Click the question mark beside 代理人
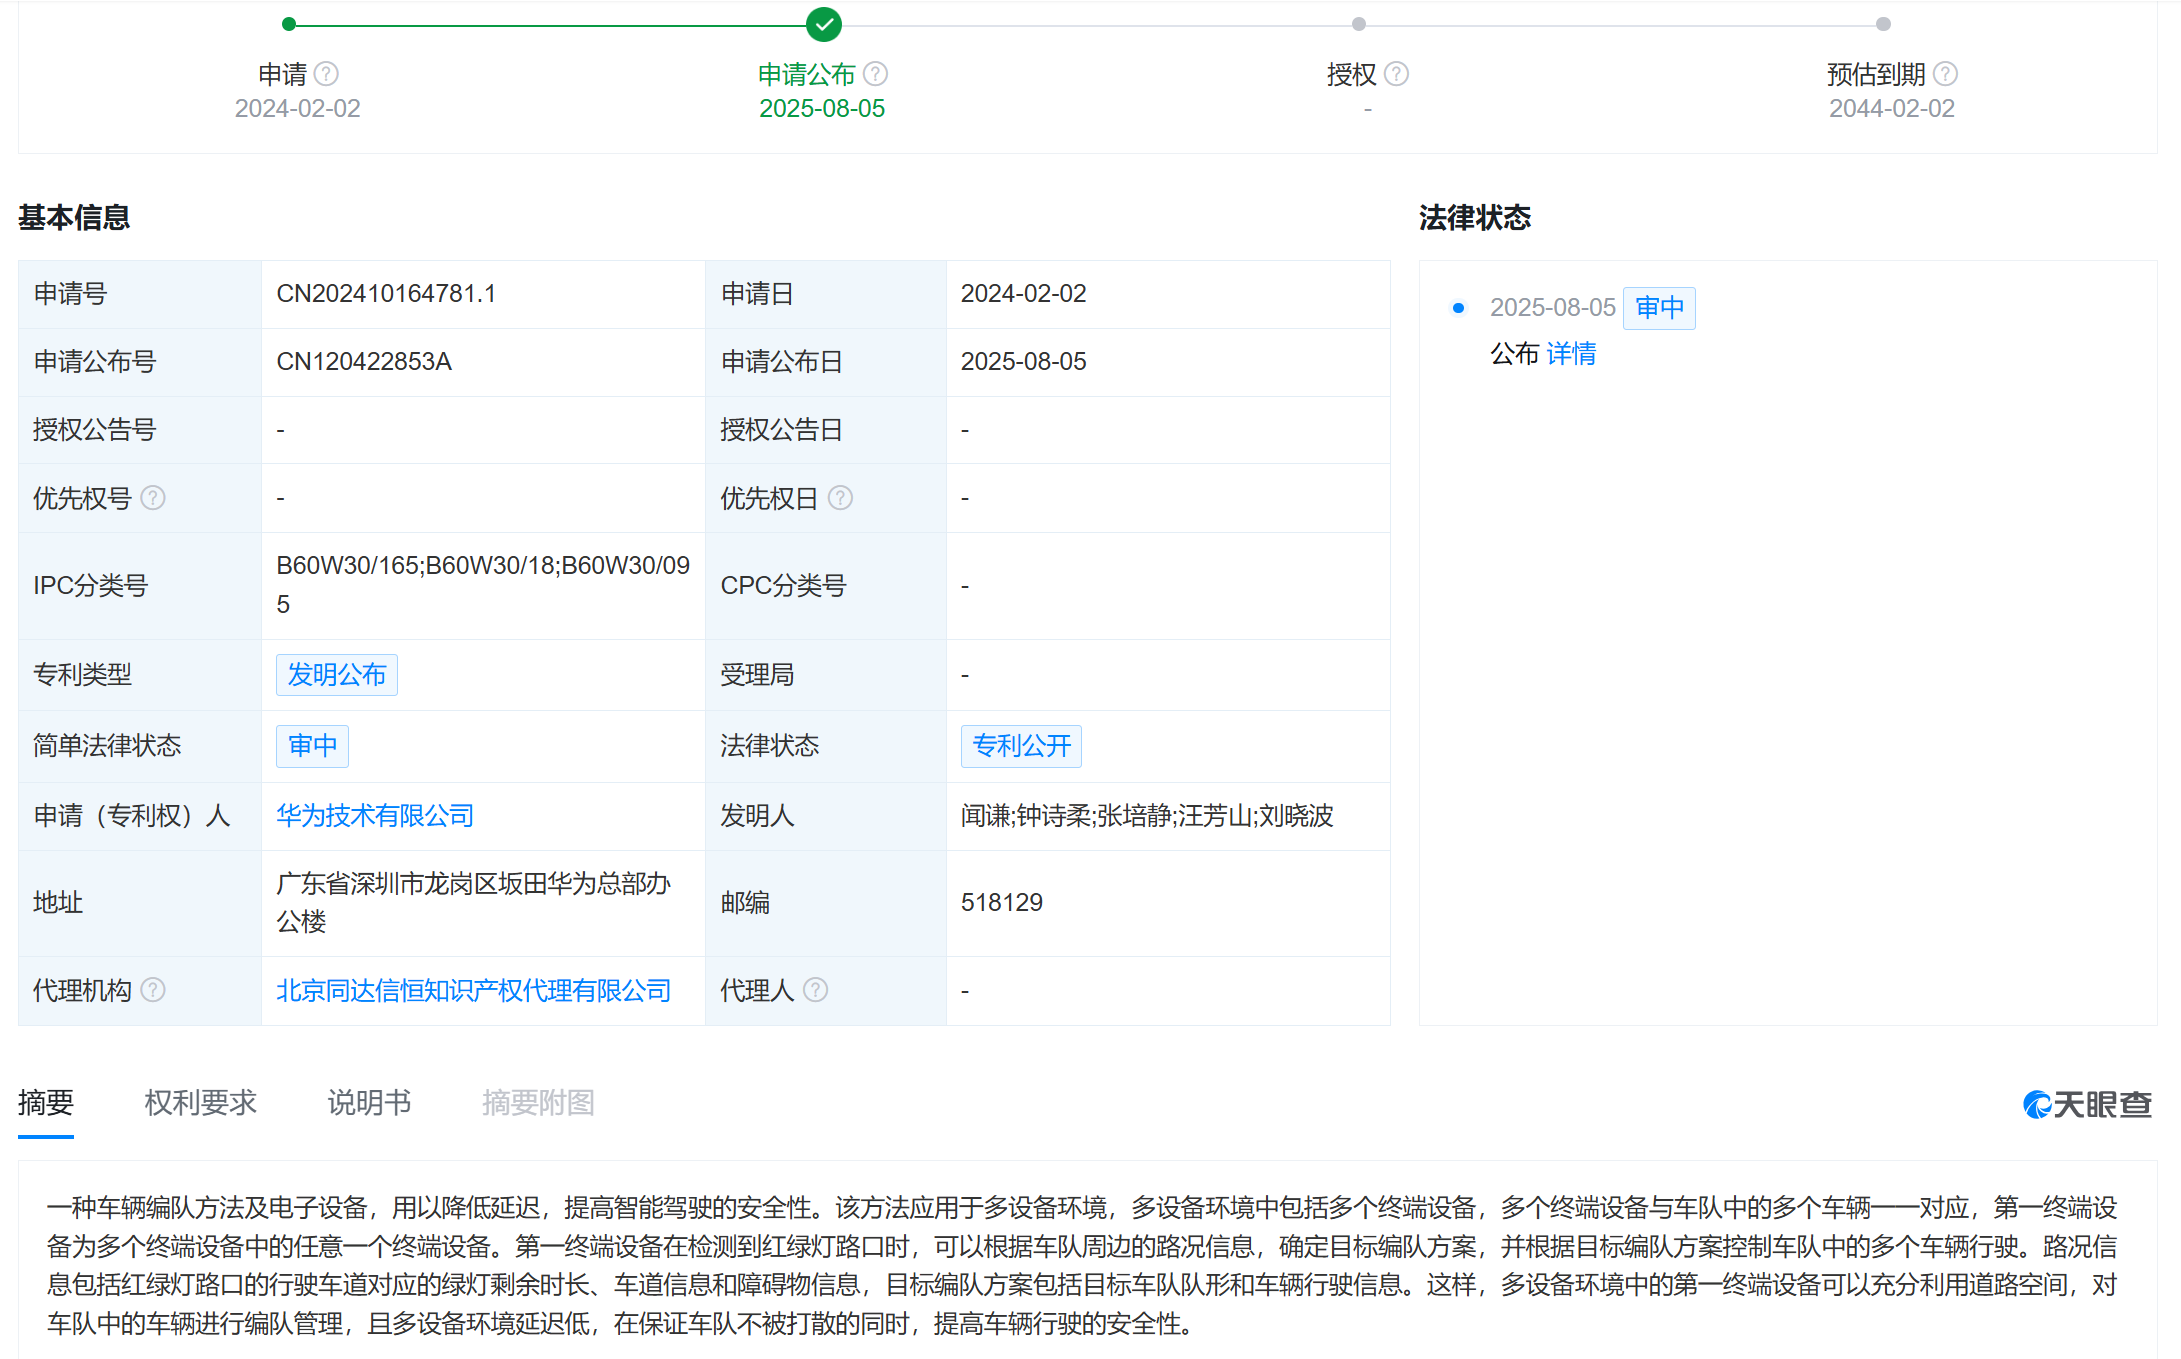The width and height of the screenshot is (2181, 1359). tap(816, 990)
